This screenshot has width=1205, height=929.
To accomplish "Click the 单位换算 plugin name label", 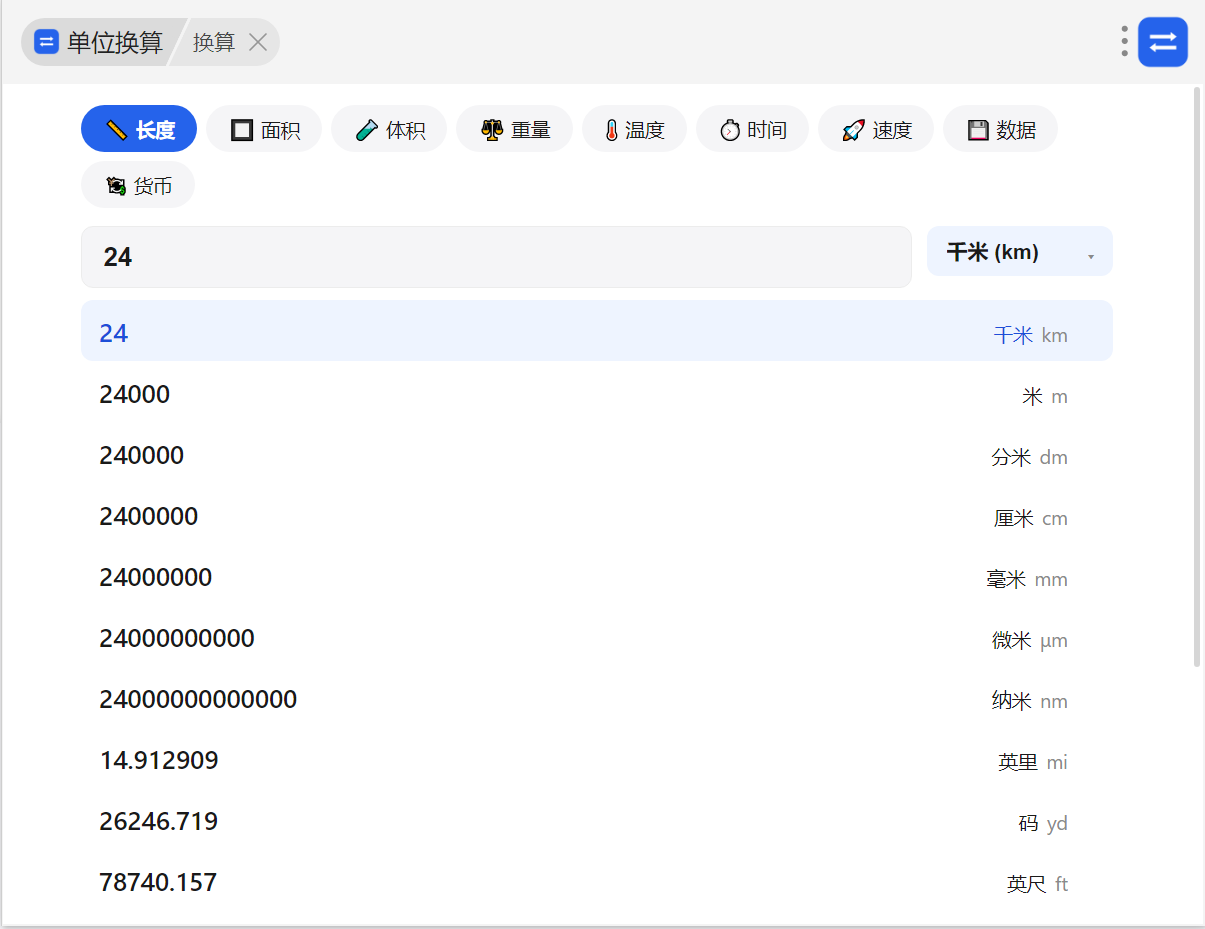I will pyautogui.click(x=114, y=42).
